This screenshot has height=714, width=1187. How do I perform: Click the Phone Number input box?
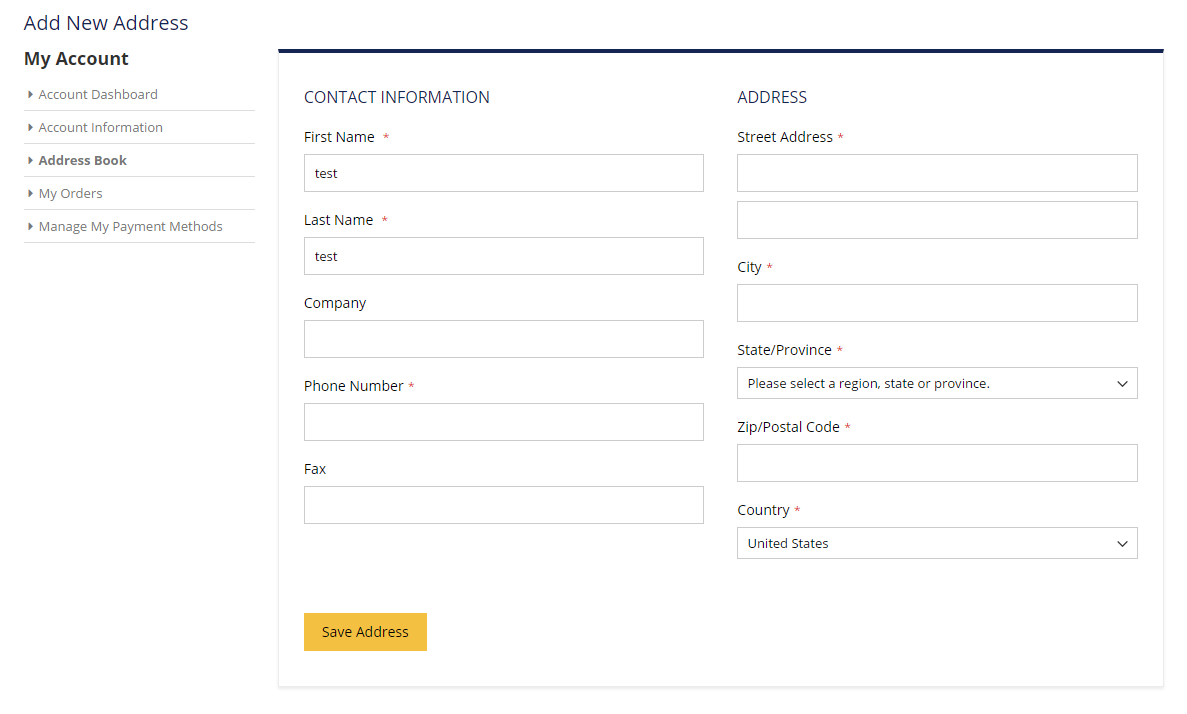pyautogui.click(x=503, y=422)
